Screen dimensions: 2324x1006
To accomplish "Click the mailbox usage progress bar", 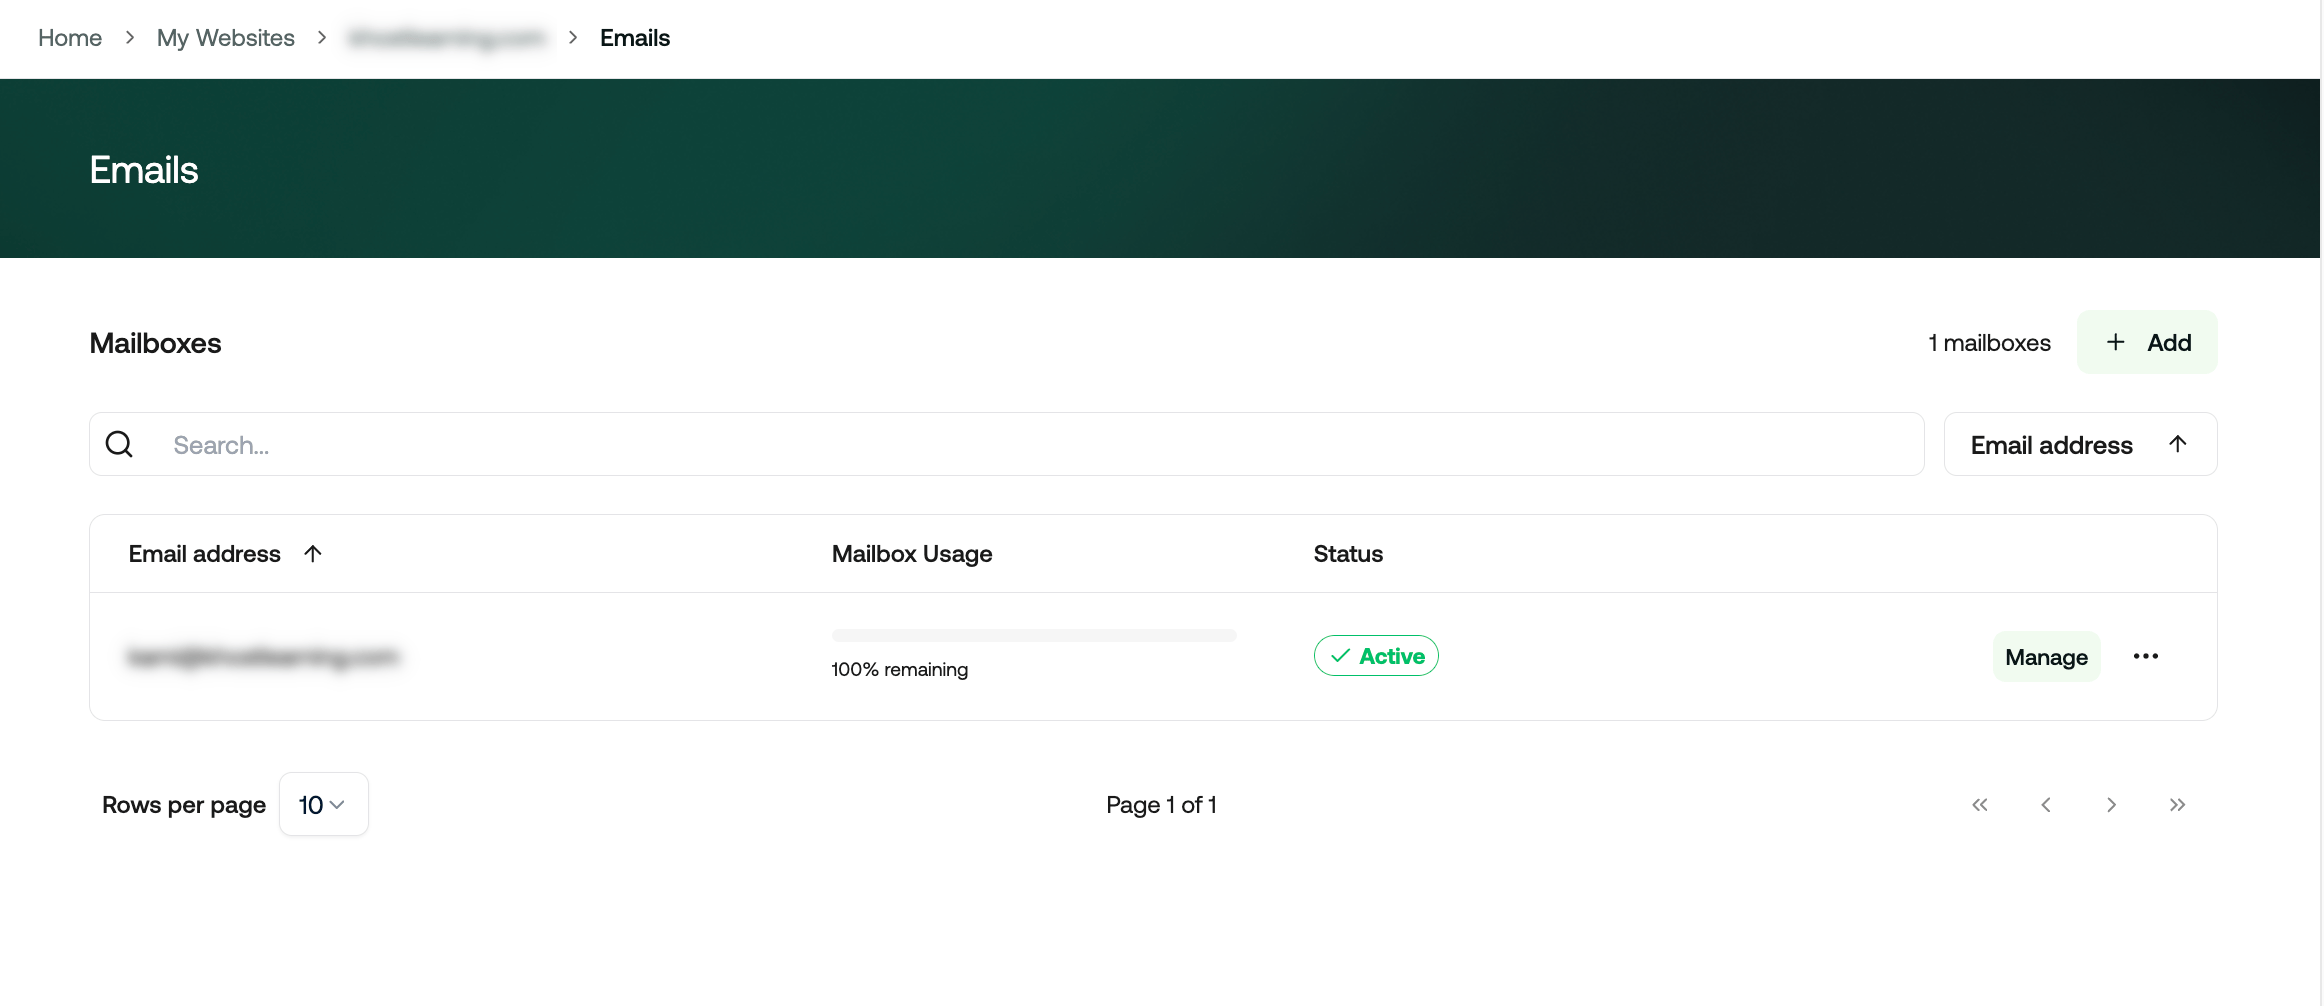I will point(1034,635).
